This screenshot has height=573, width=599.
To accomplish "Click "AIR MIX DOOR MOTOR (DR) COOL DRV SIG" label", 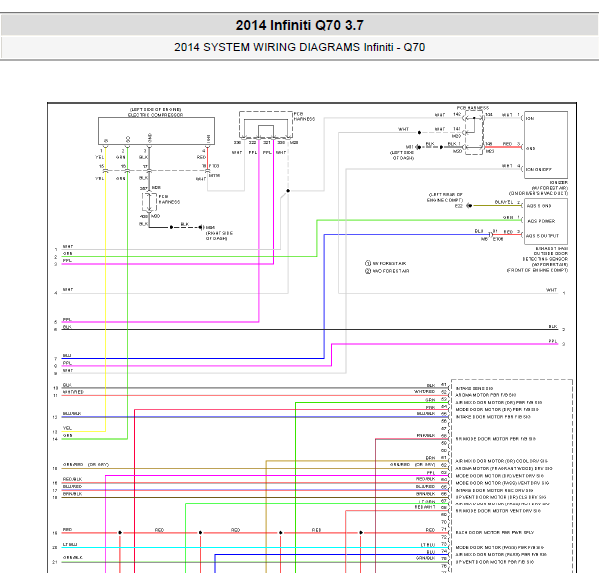I will [502, 461].
